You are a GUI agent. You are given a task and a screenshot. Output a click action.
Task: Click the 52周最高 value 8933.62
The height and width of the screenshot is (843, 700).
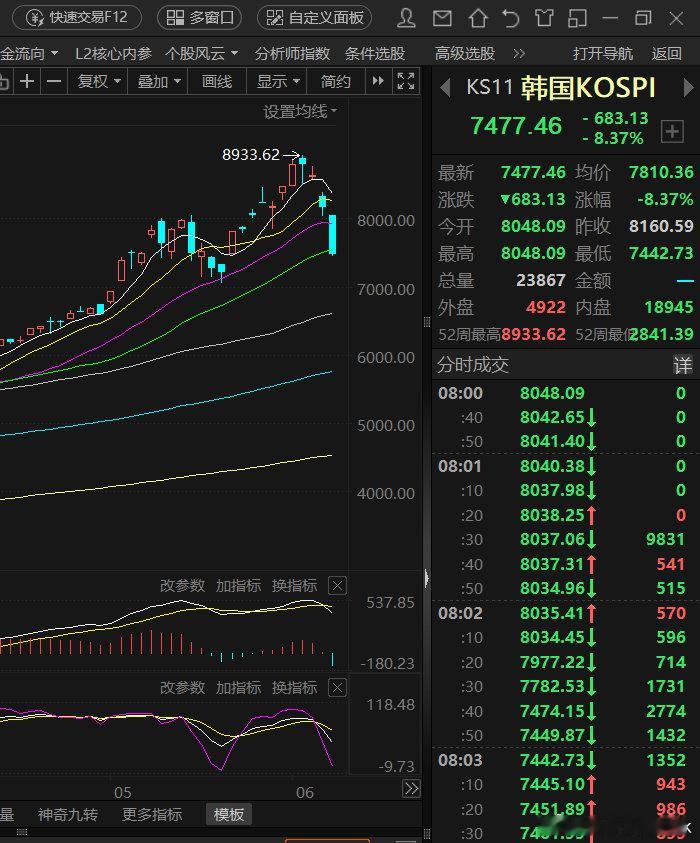click(x=533, y=334)
